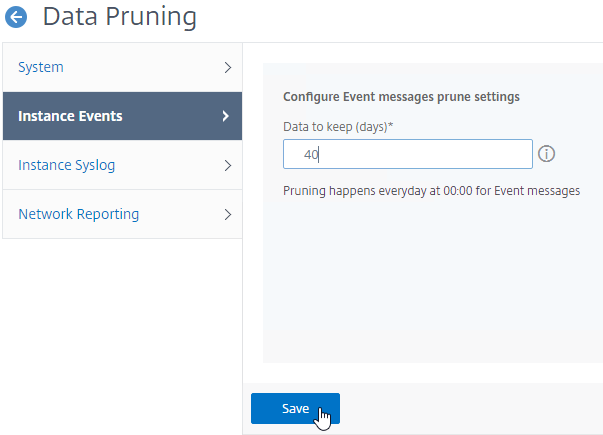Click the Save button
The width and height of the screenshot is (603, 435).
pyautogui.click(x=295, y=408)
